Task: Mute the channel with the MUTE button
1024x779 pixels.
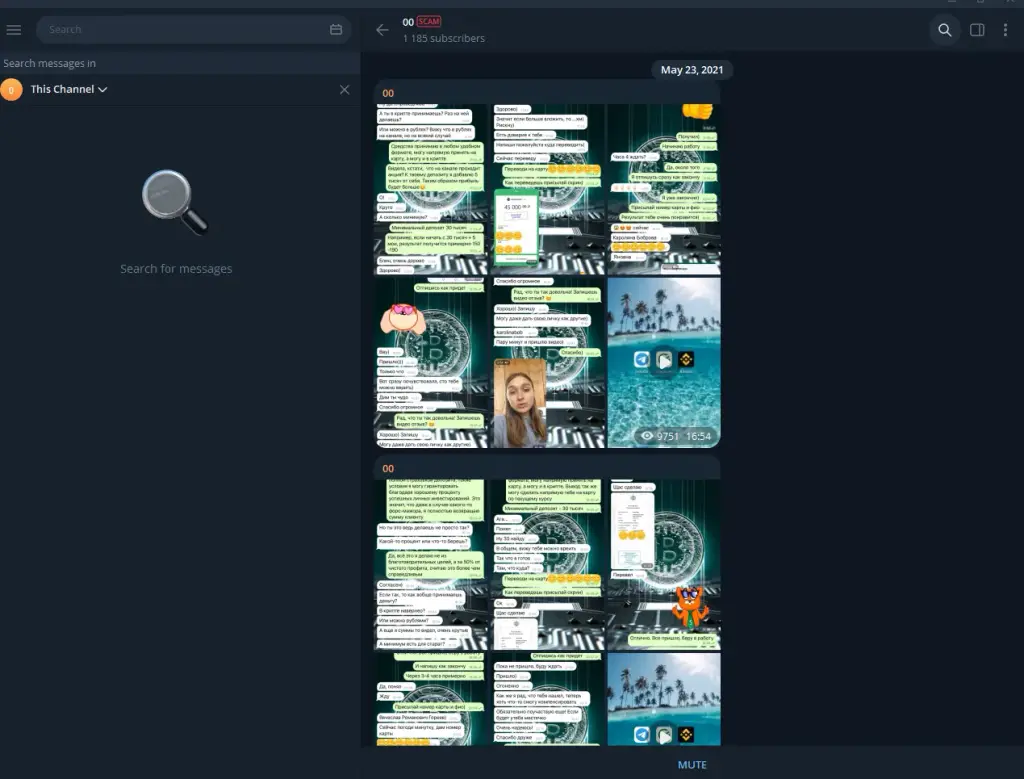Action: pos(692,765)
